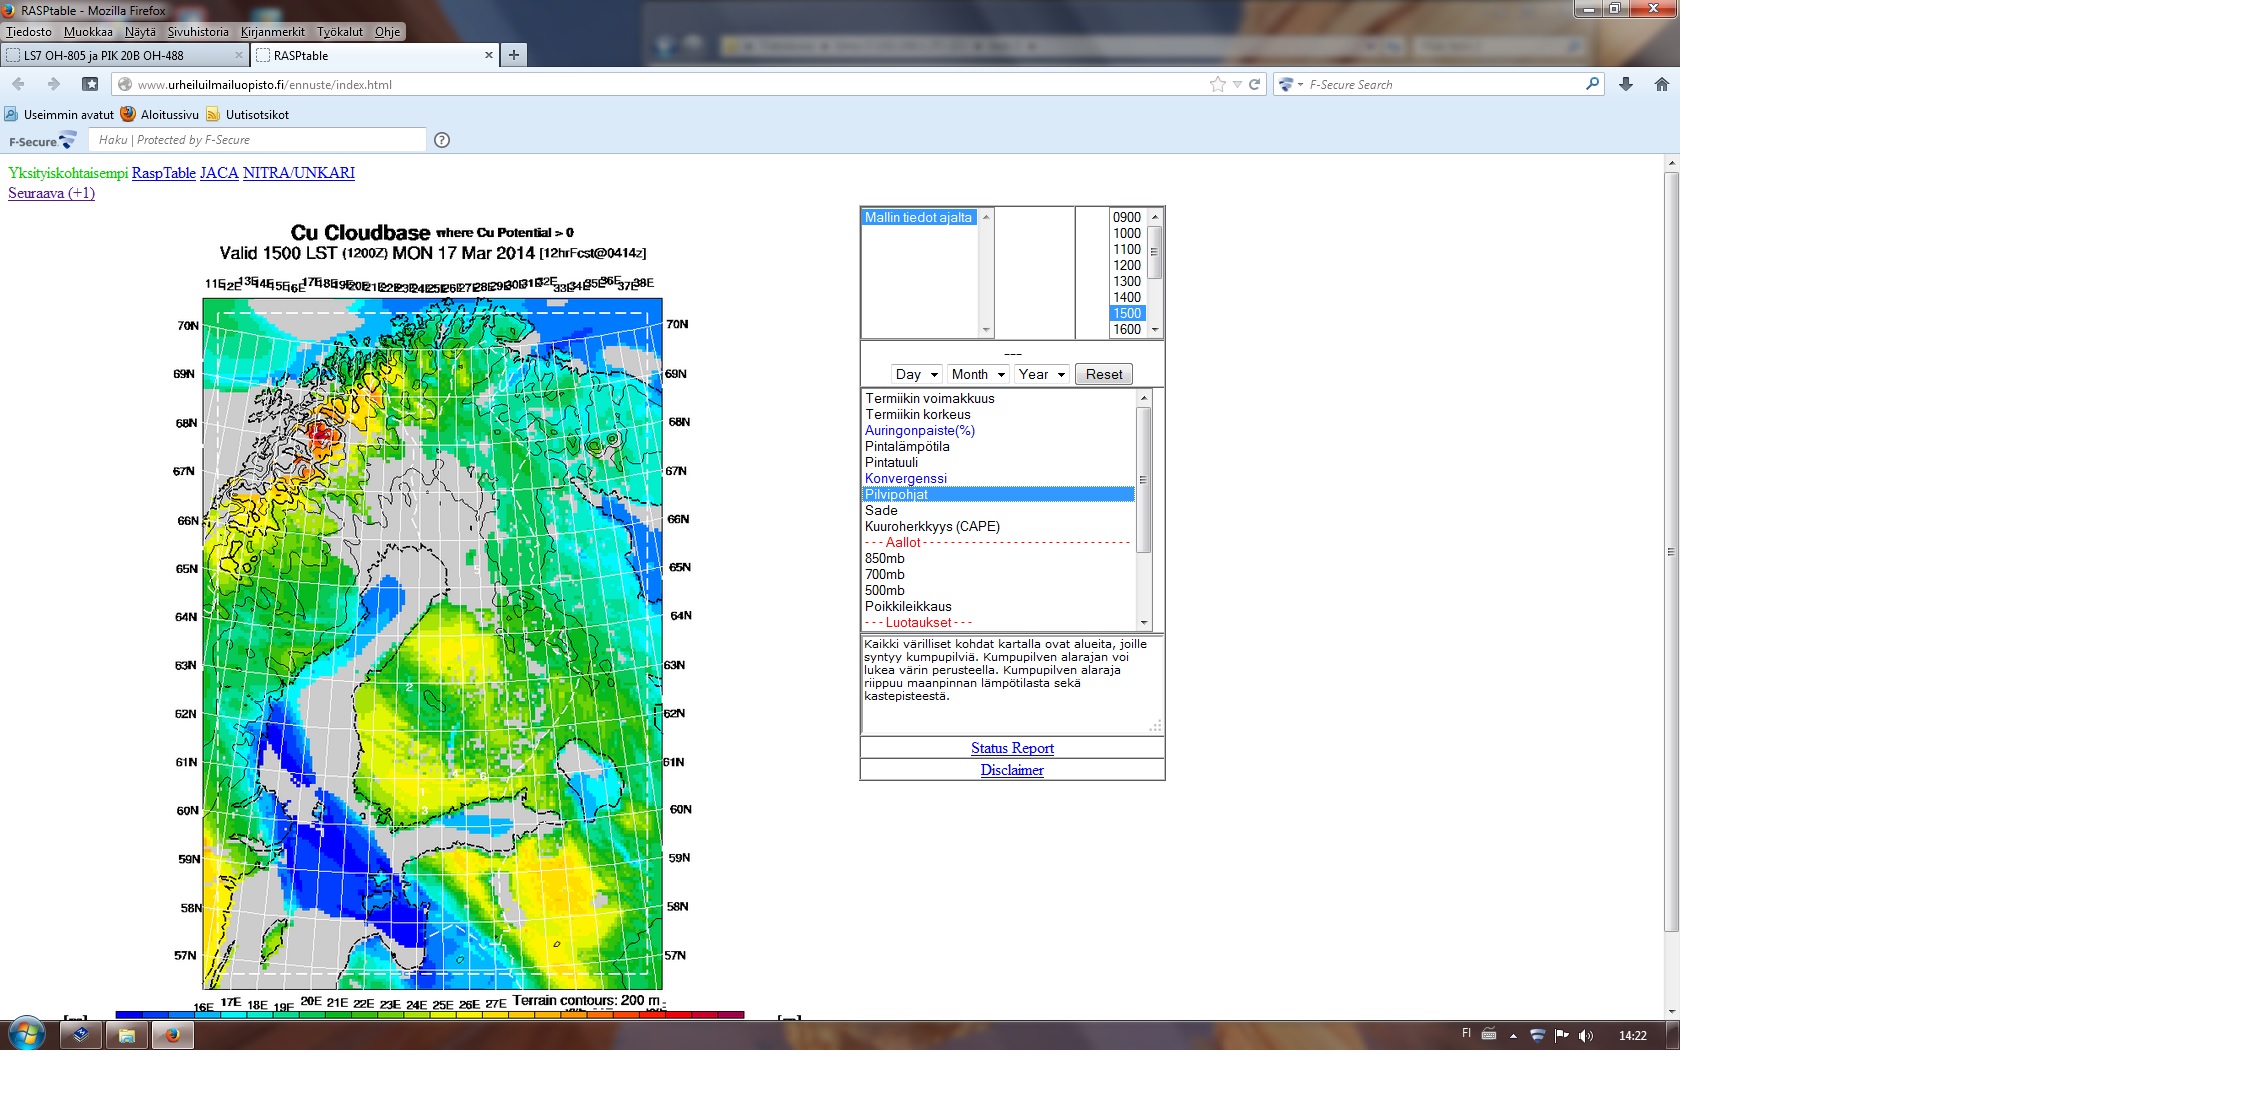Select Sade in parameter list

(x=881, y=510)
